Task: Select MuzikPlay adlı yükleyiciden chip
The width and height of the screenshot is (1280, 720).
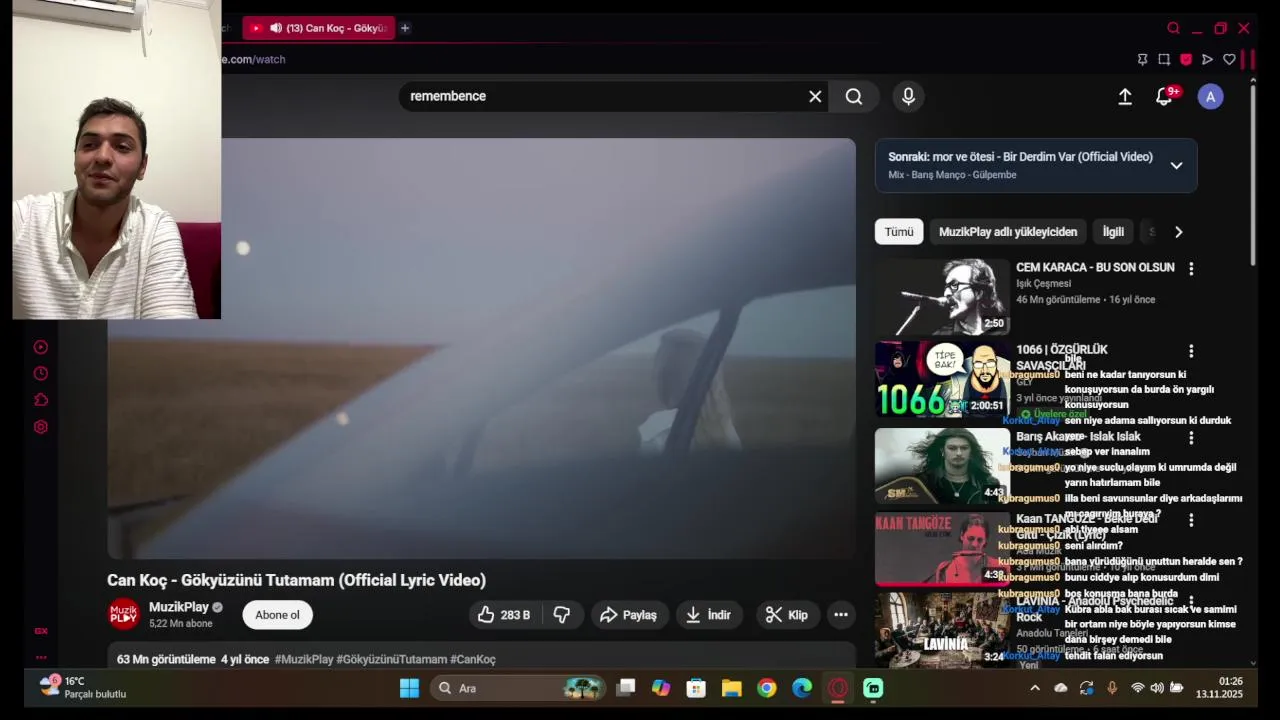Action: [1008, 232]
